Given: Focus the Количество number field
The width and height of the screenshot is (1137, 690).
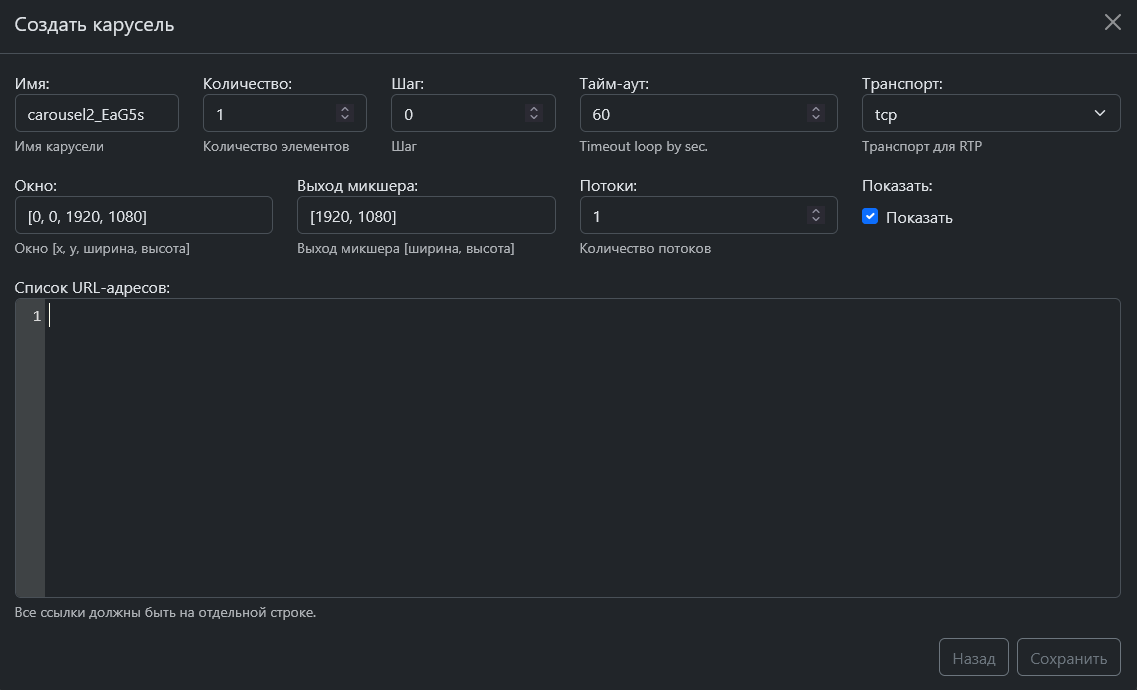Looking at the screenshot, I should (270, 114).
